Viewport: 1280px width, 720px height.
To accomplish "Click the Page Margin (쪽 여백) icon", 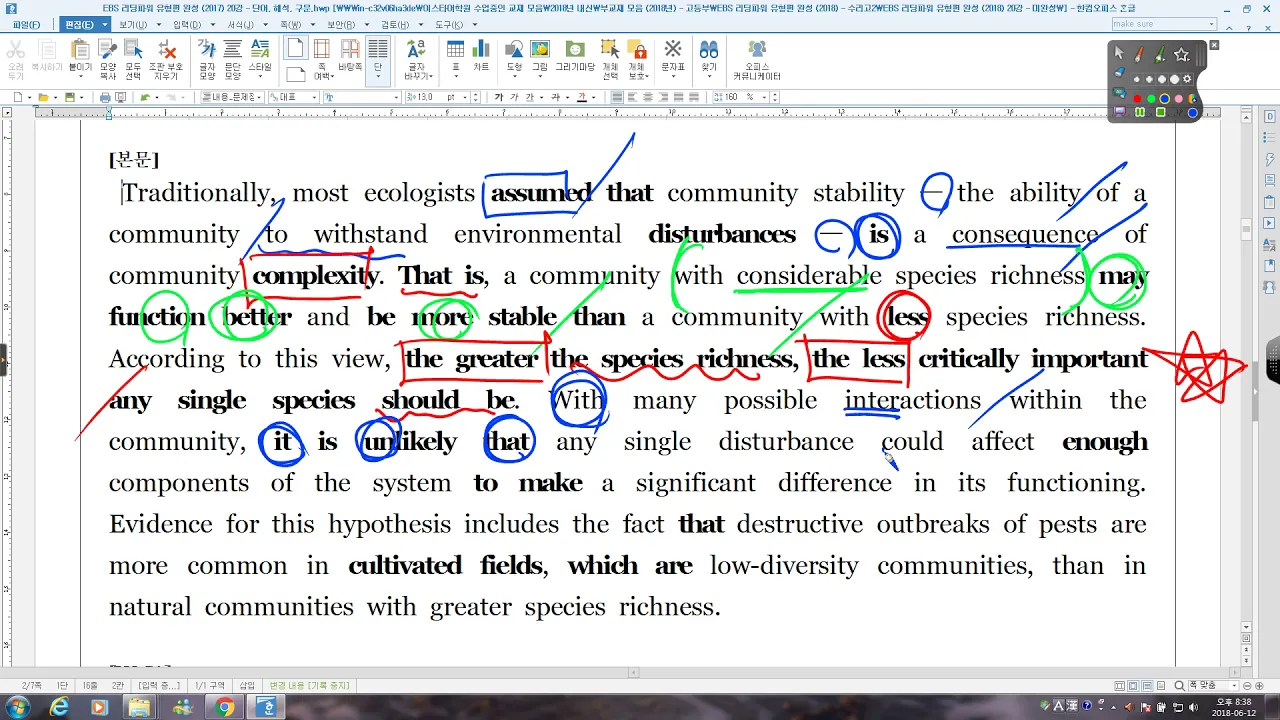I will (x=323, y=60).
